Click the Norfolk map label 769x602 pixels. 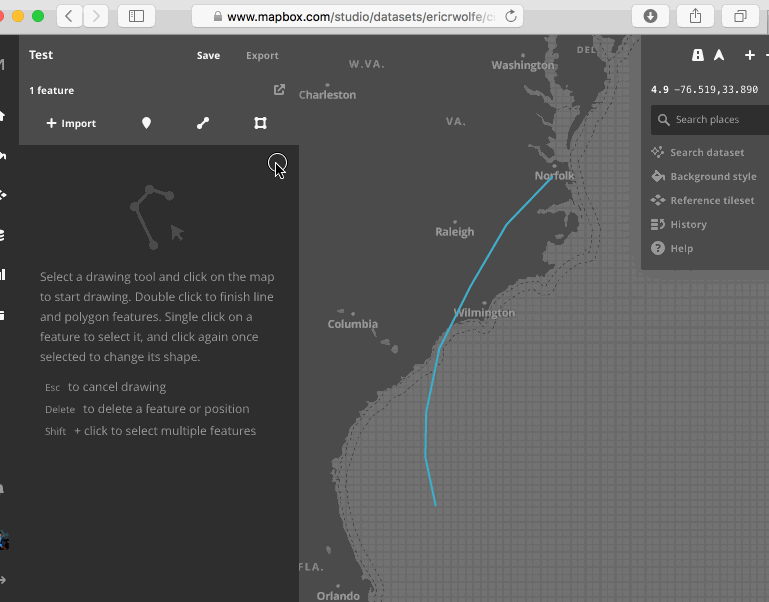[554, 176]
